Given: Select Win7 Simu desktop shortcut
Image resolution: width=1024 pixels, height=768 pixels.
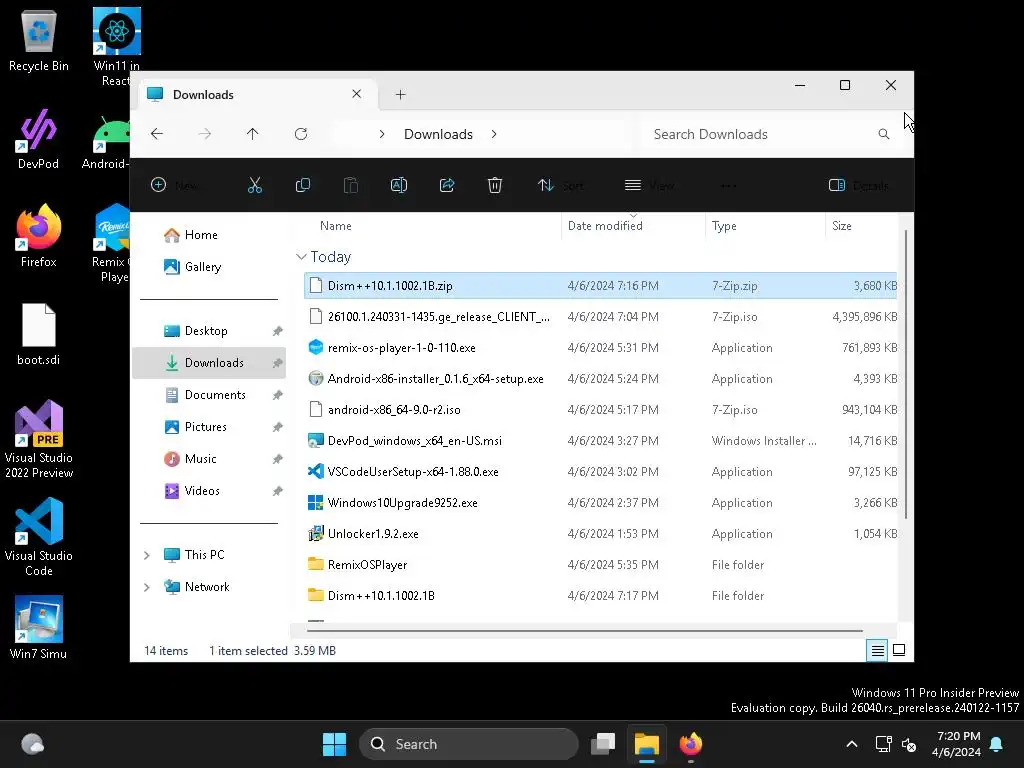Looking at the screenshot, I should tap(39, 627).
